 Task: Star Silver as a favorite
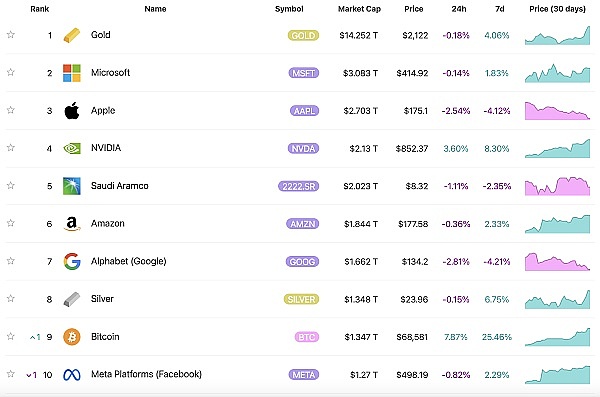11,298
